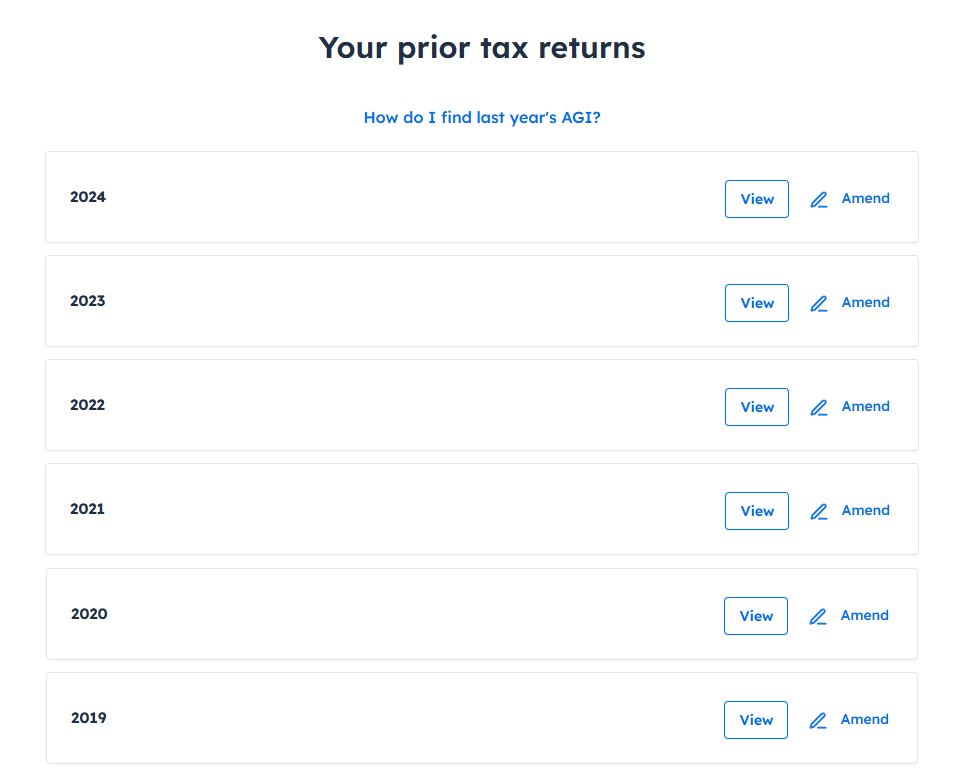The width and height of the screenshot is (978, 775).
Task: View the 2024 tax return
Action: tap(757, 199)
